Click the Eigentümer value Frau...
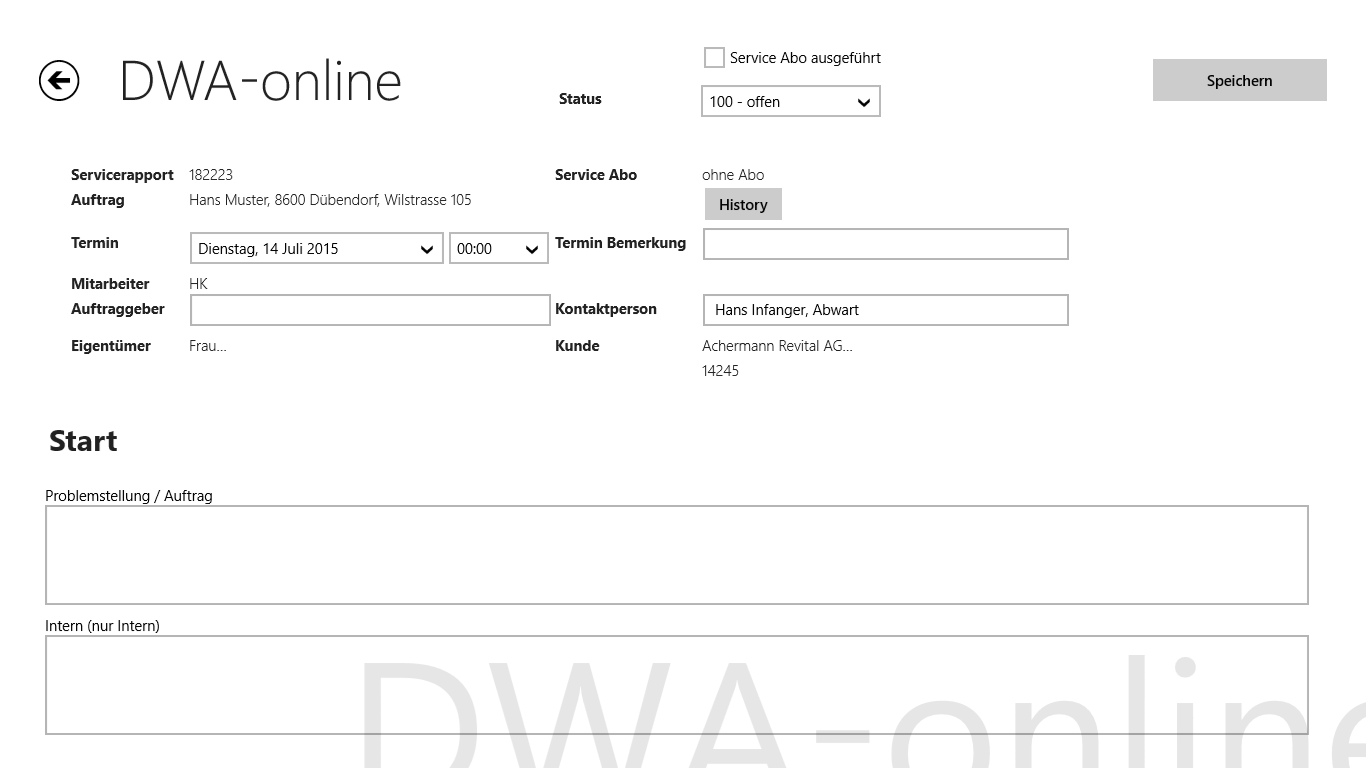1366x768 pixels. (x=208, y=346)
